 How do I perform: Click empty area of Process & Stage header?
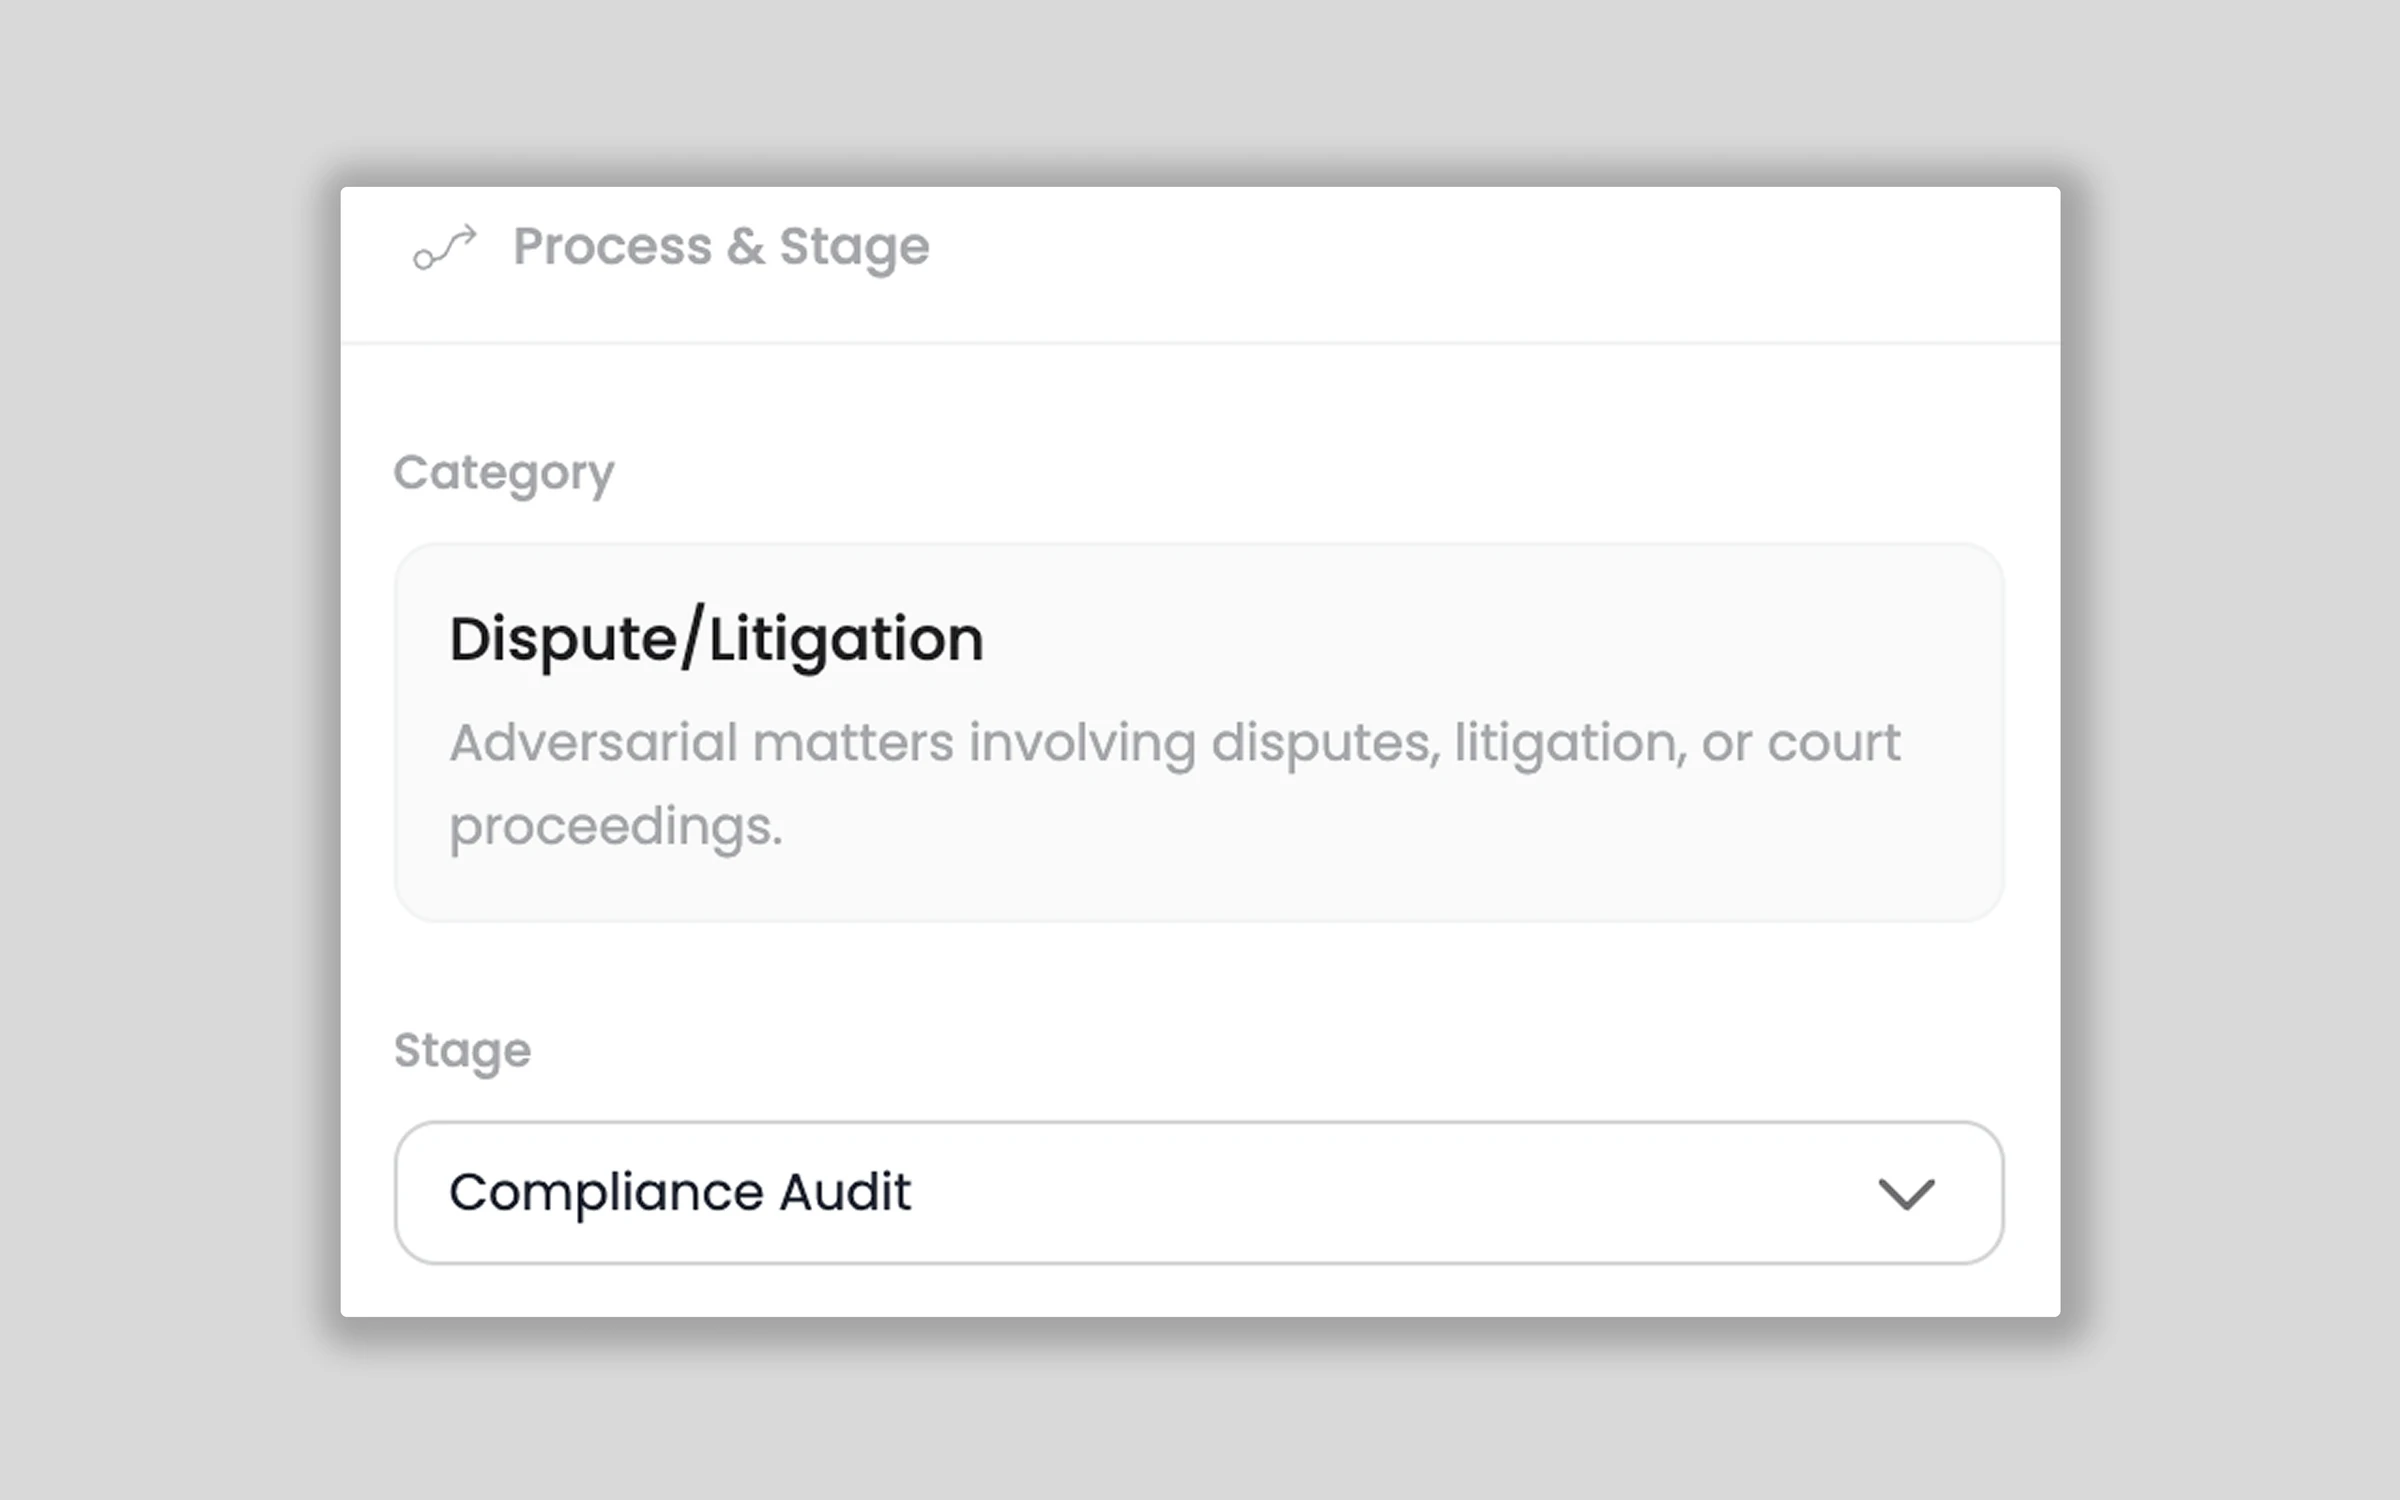click(x=1500, y=250)
